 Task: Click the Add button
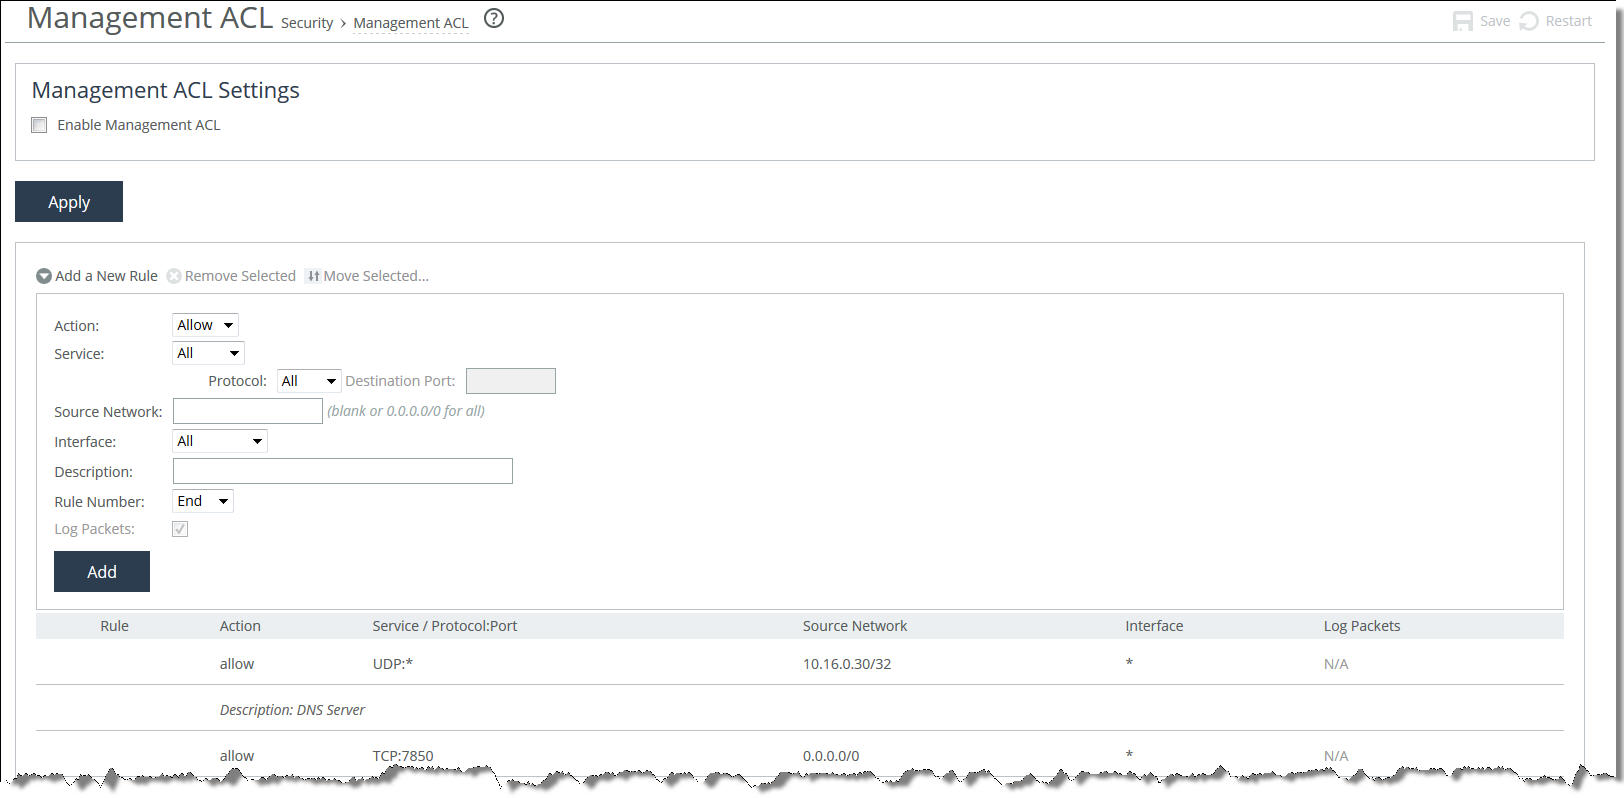tap(102, 572)
